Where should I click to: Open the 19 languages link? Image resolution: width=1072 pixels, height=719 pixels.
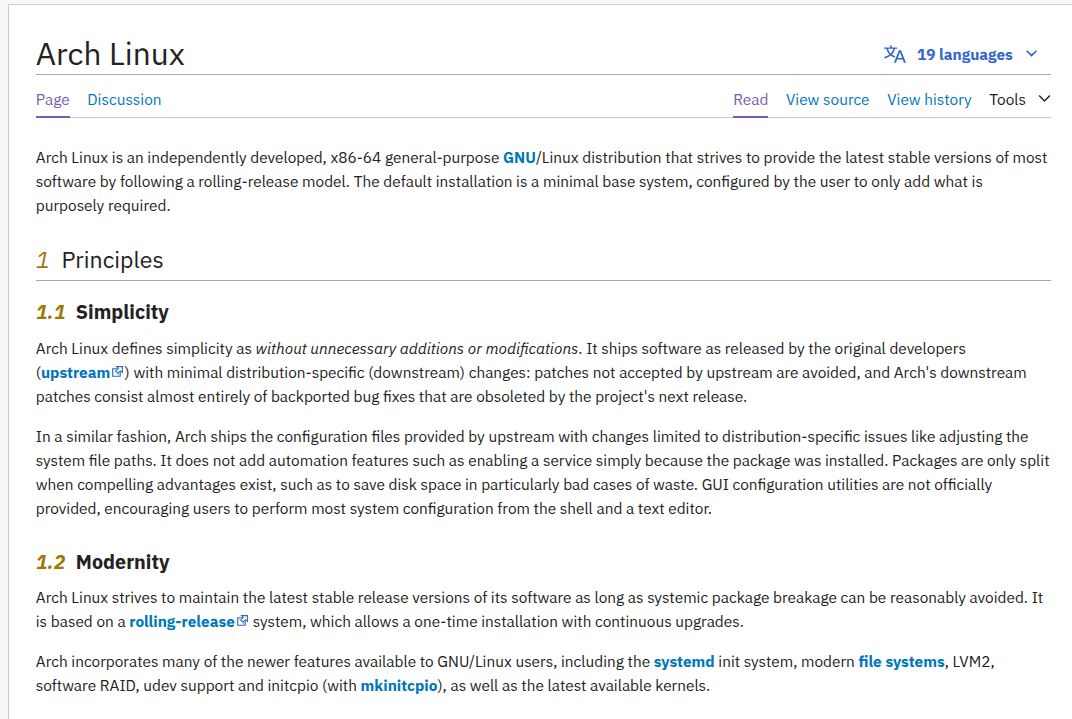click(x=964, y=55)
